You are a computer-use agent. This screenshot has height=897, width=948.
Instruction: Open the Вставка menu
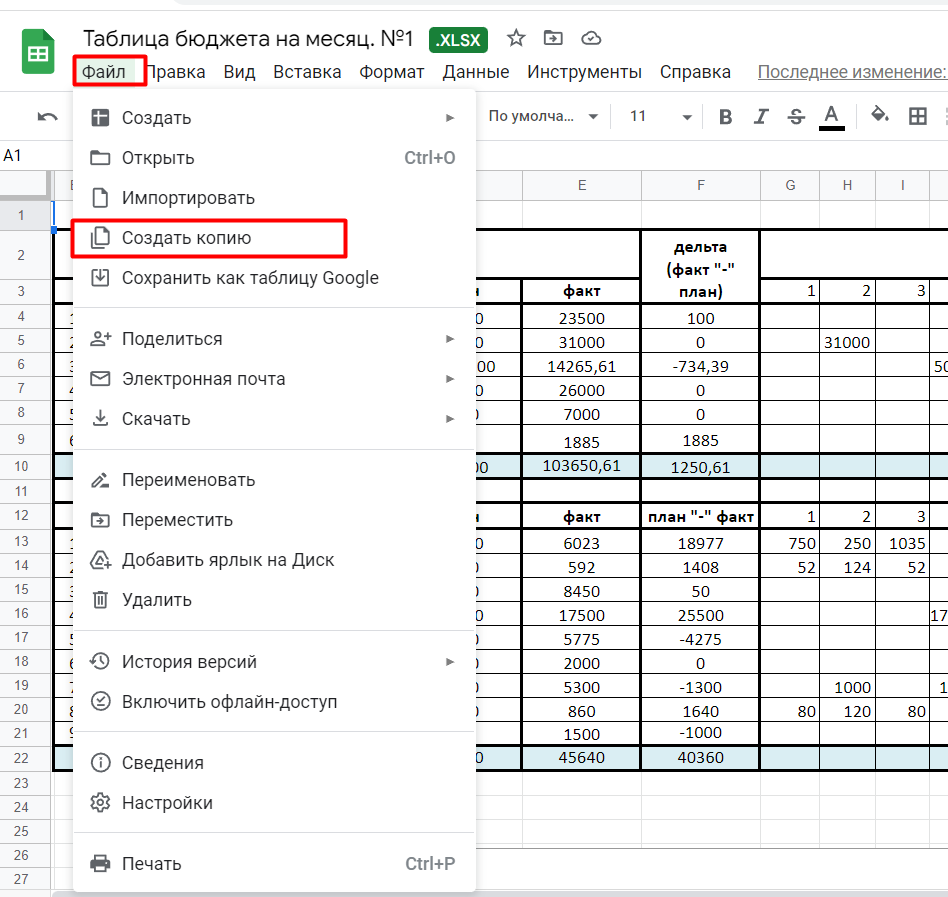(307, 72)
